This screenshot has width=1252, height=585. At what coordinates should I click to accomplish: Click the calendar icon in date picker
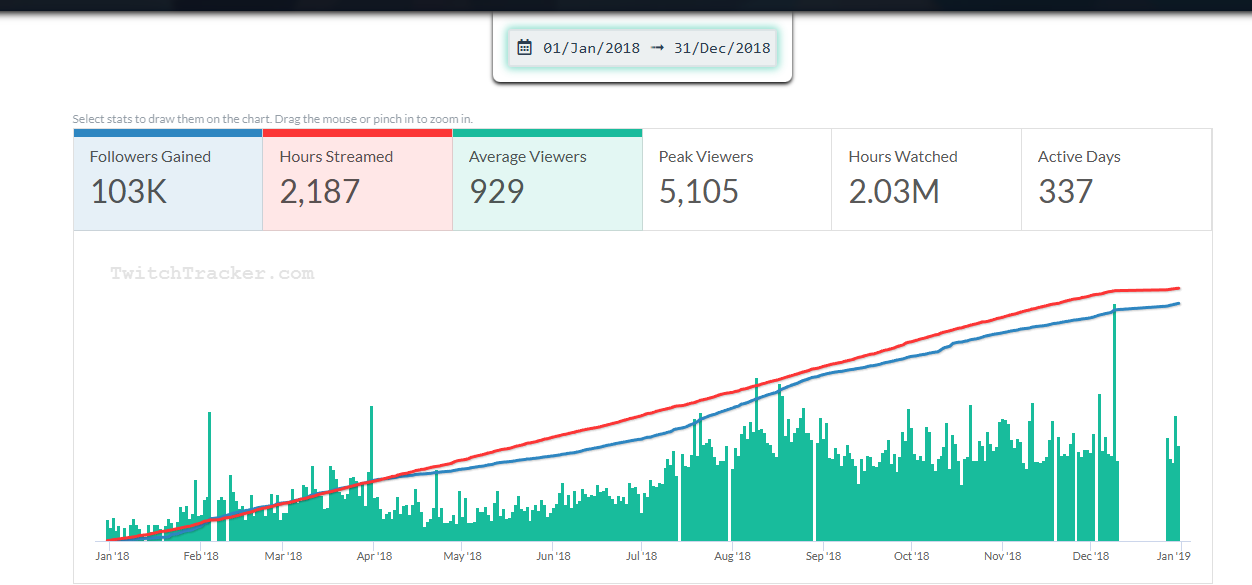524,47
